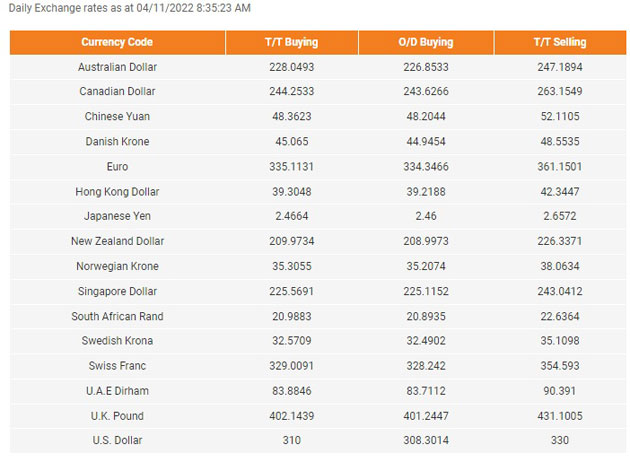Select the Singapore Dollar row label
Image resolution: width=630 pixels, height=462 pixels.
pyautogui.click(x=117, y=291)
